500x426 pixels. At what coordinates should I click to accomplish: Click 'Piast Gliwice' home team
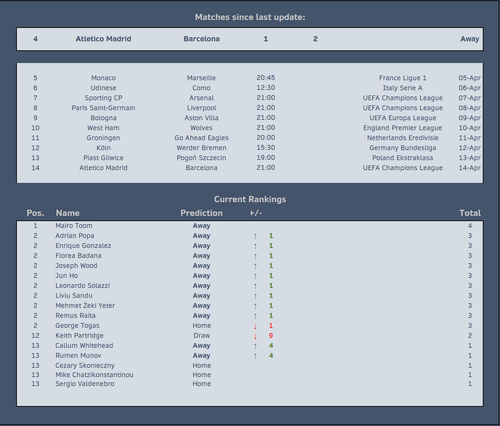point(103,158)
